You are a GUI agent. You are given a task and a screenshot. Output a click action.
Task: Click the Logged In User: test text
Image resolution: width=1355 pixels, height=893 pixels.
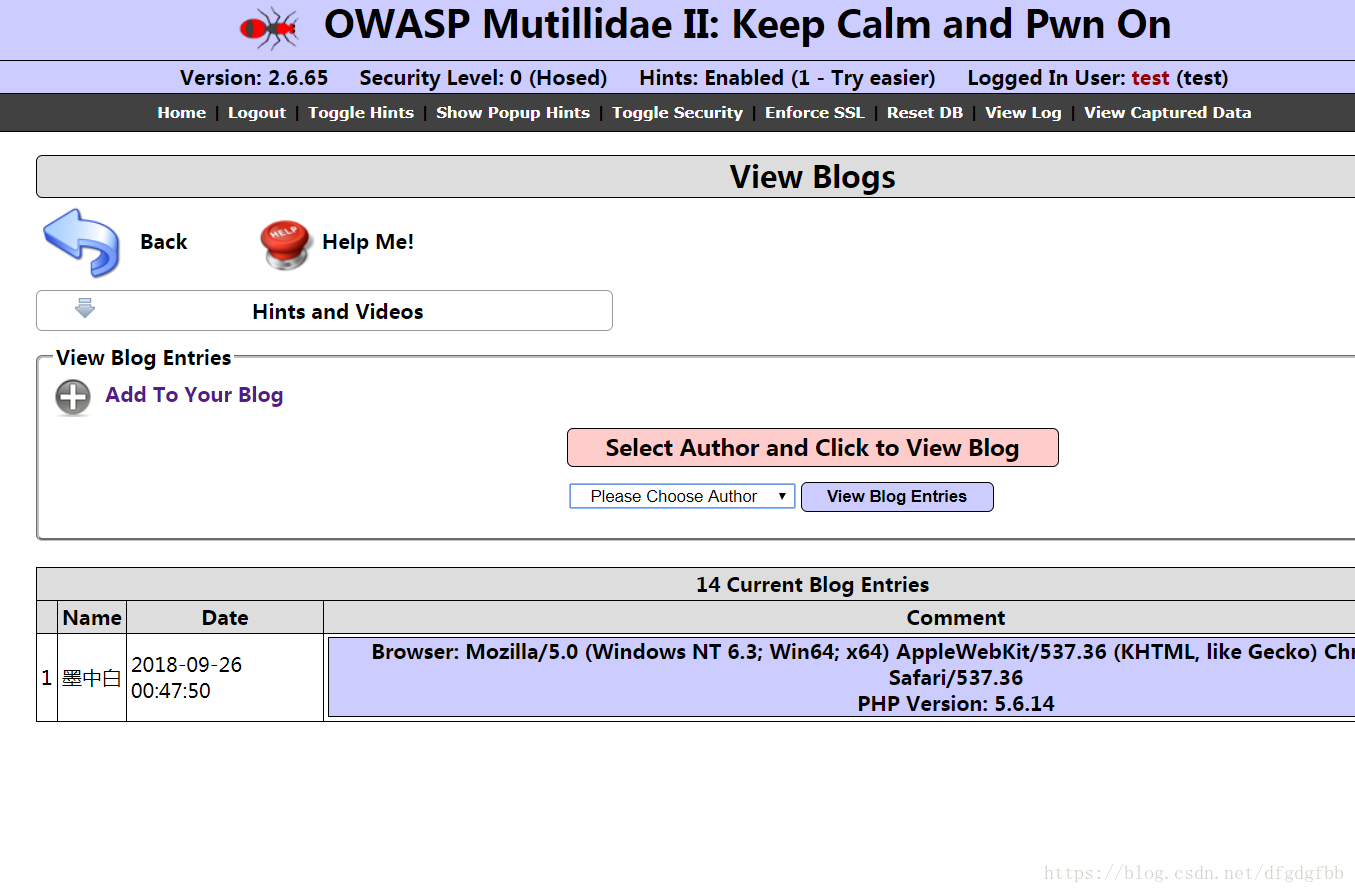[1097, 78]
